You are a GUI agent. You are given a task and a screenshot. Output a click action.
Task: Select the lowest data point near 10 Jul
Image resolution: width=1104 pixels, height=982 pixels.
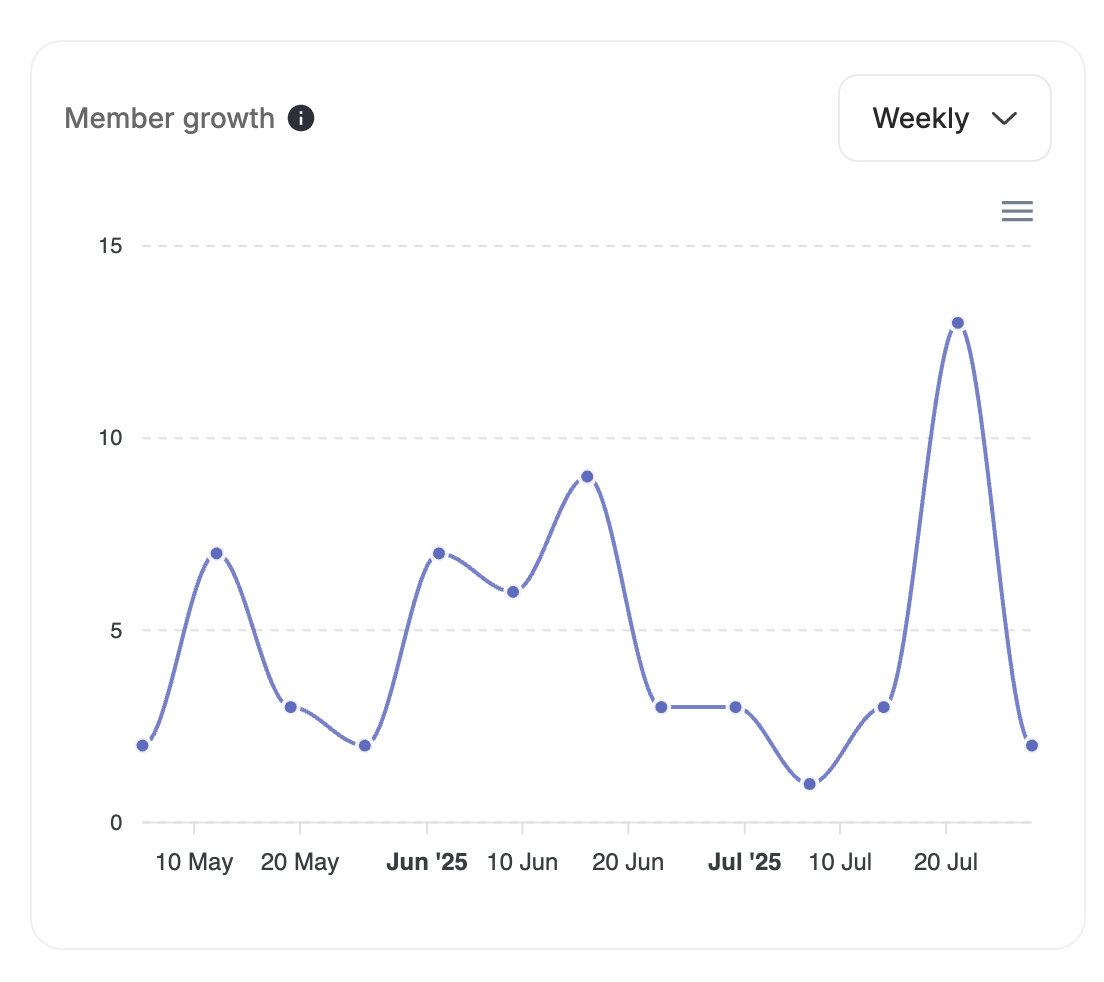coord(809,783)
